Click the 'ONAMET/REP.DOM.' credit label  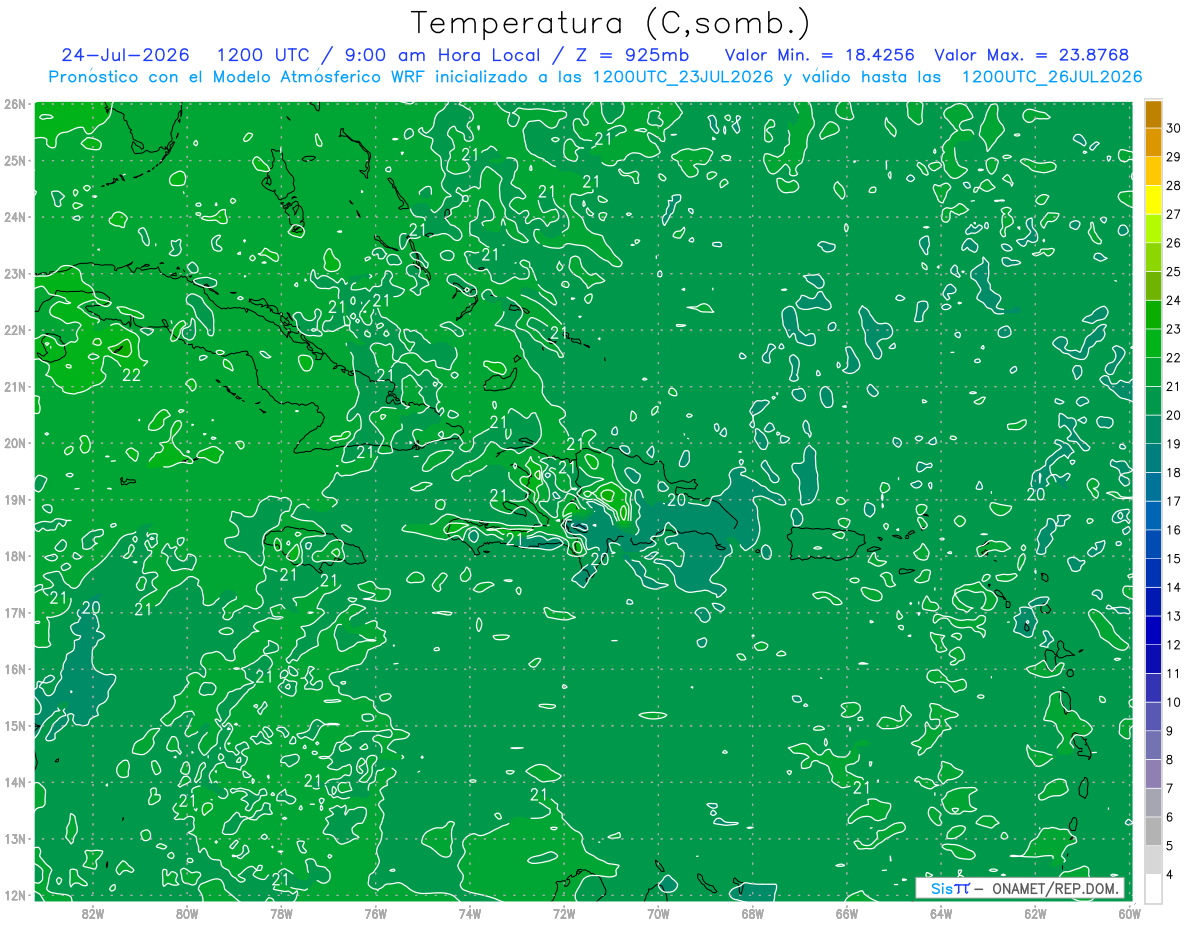[x=1053, y=888]
